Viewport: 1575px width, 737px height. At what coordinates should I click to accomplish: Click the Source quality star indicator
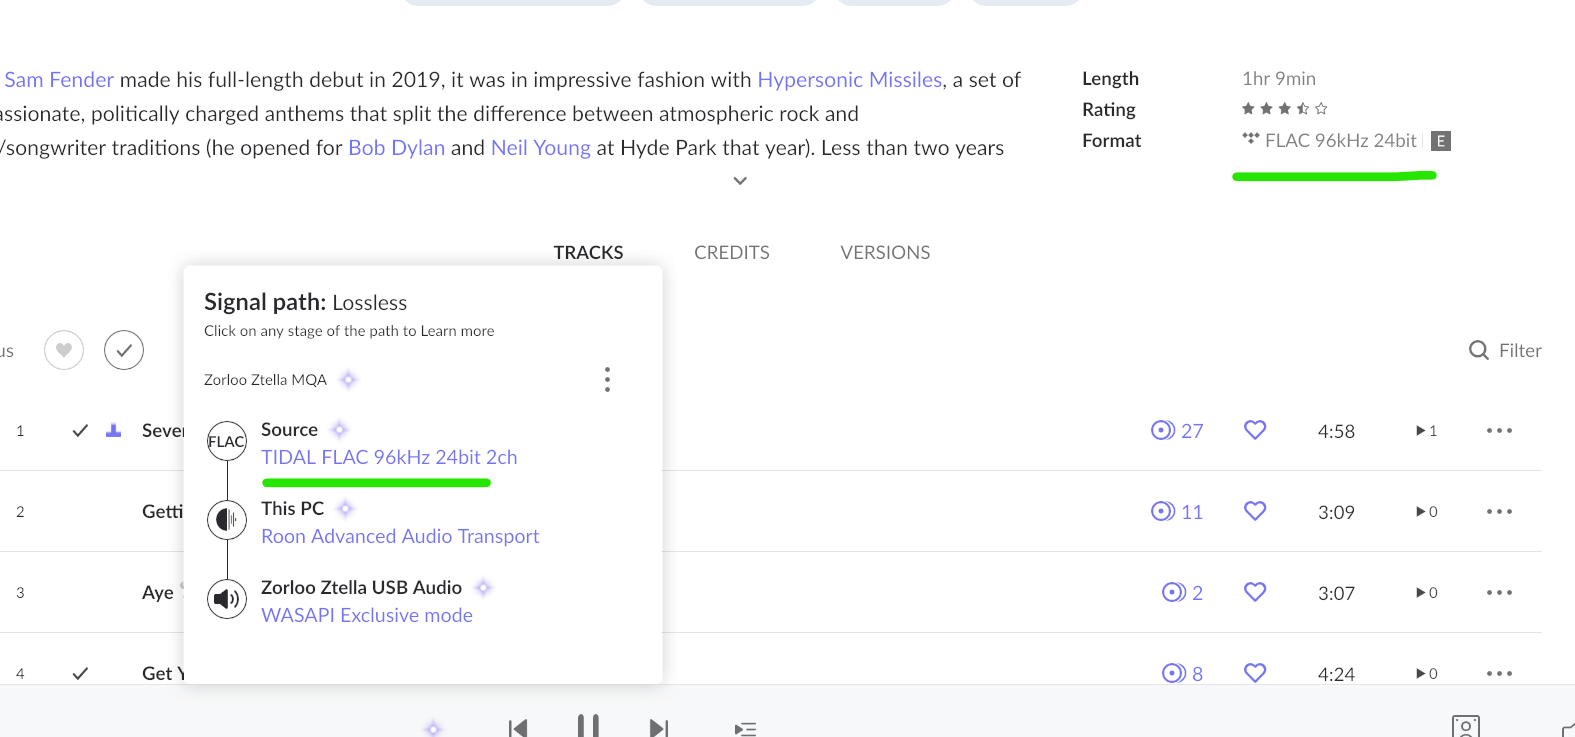339,430
